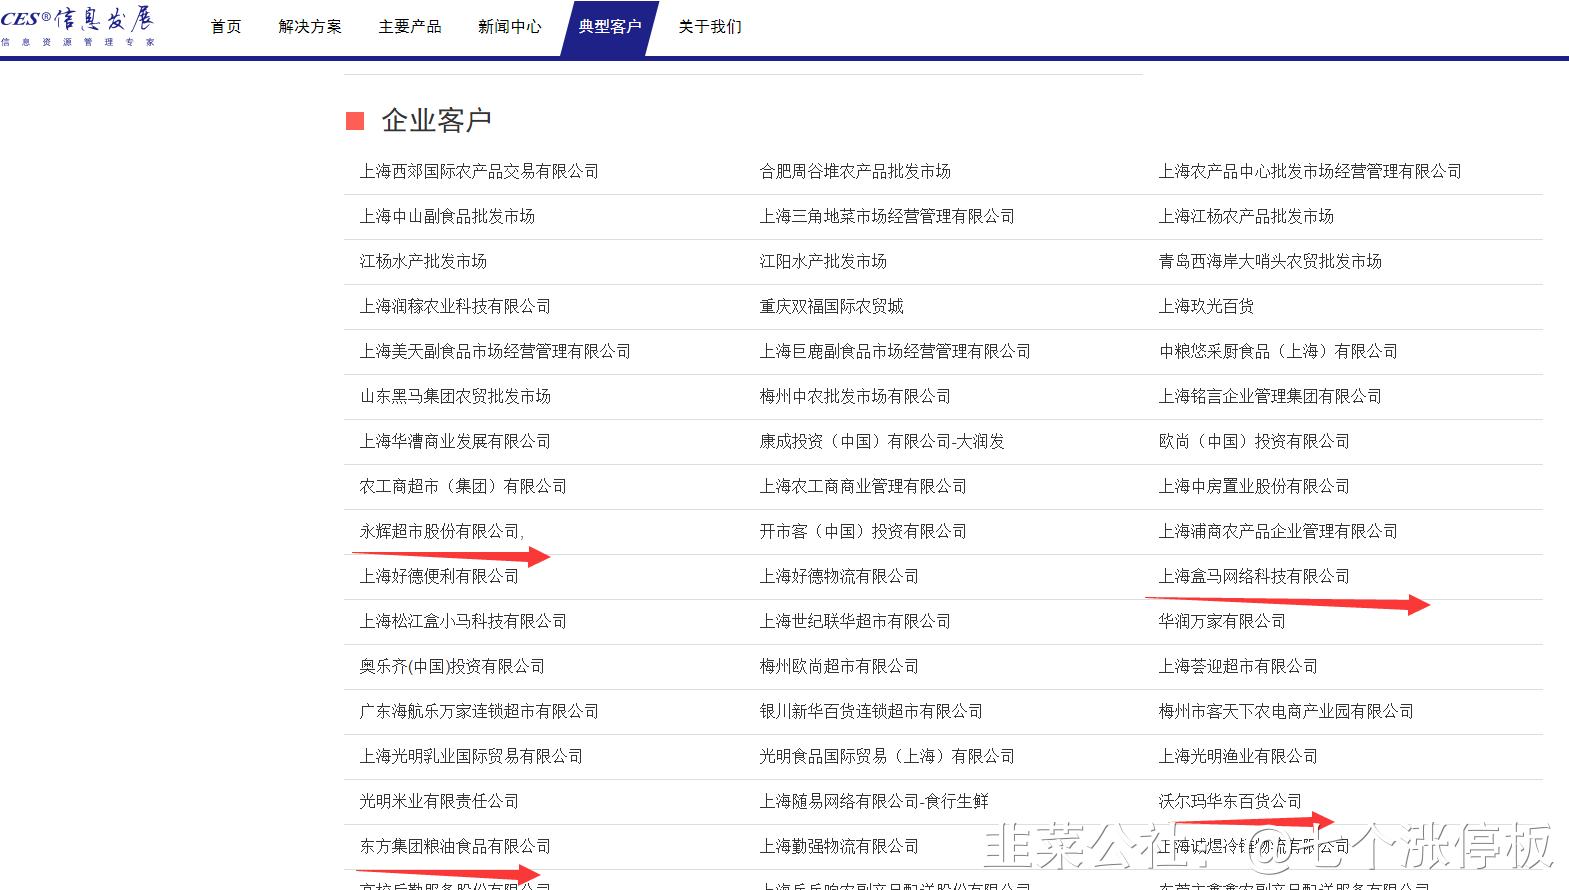Image resolution: width=1569 pixels, height=890 pixels.
Task: Select 光明米业有限责任公司
Action: [439, 802]
